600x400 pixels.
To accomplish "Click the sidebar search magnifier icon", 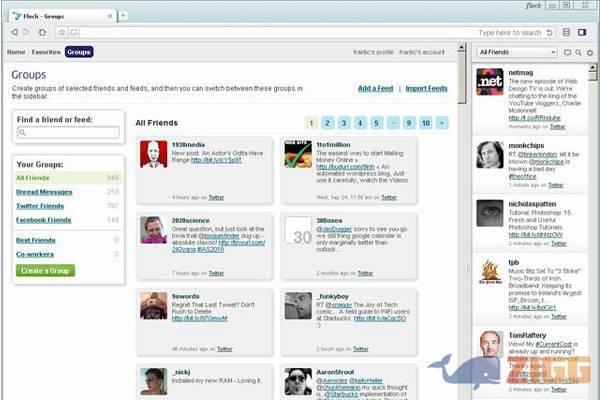I will pos(578,52).
